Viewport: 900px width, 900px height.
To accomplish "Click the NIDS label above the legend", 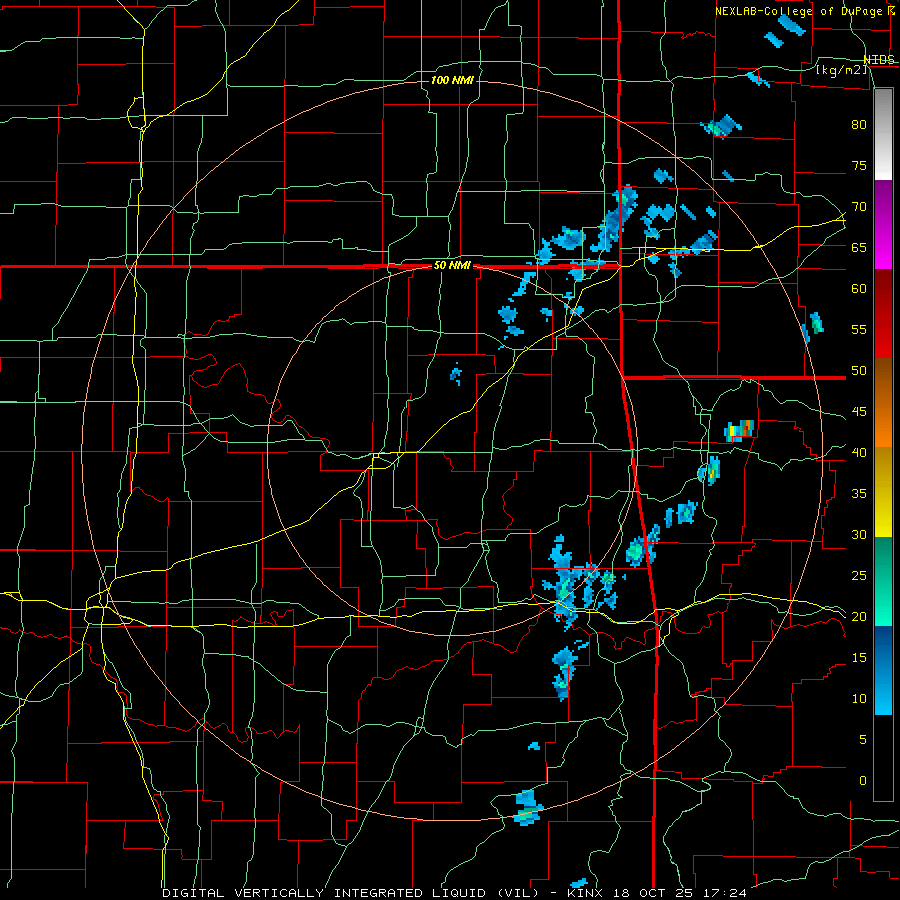I will [x=879, y=60].
